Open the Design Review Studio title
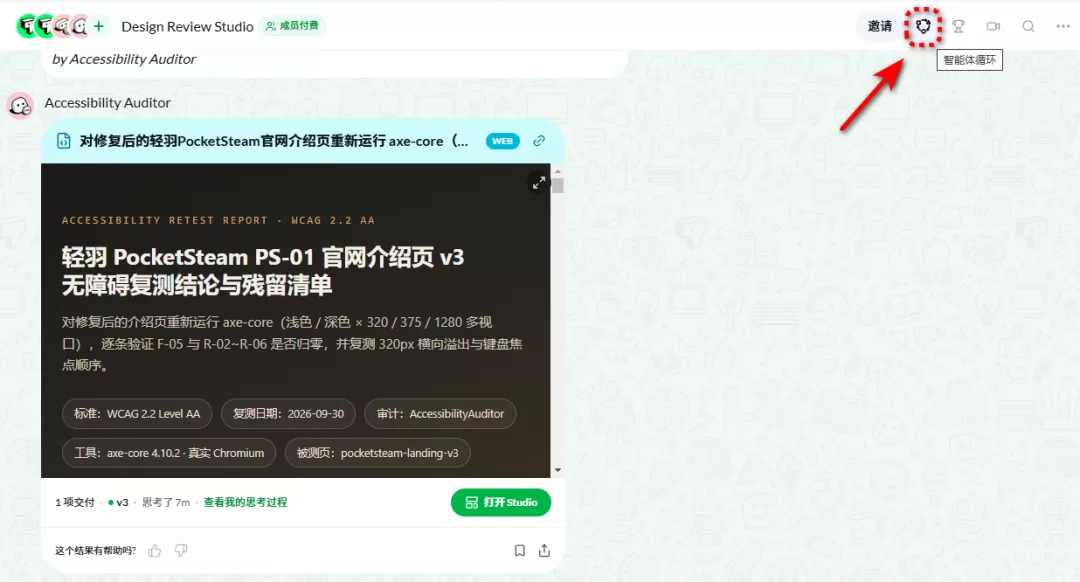Viewport: 1080px width, 582px height. pos(187,26)
